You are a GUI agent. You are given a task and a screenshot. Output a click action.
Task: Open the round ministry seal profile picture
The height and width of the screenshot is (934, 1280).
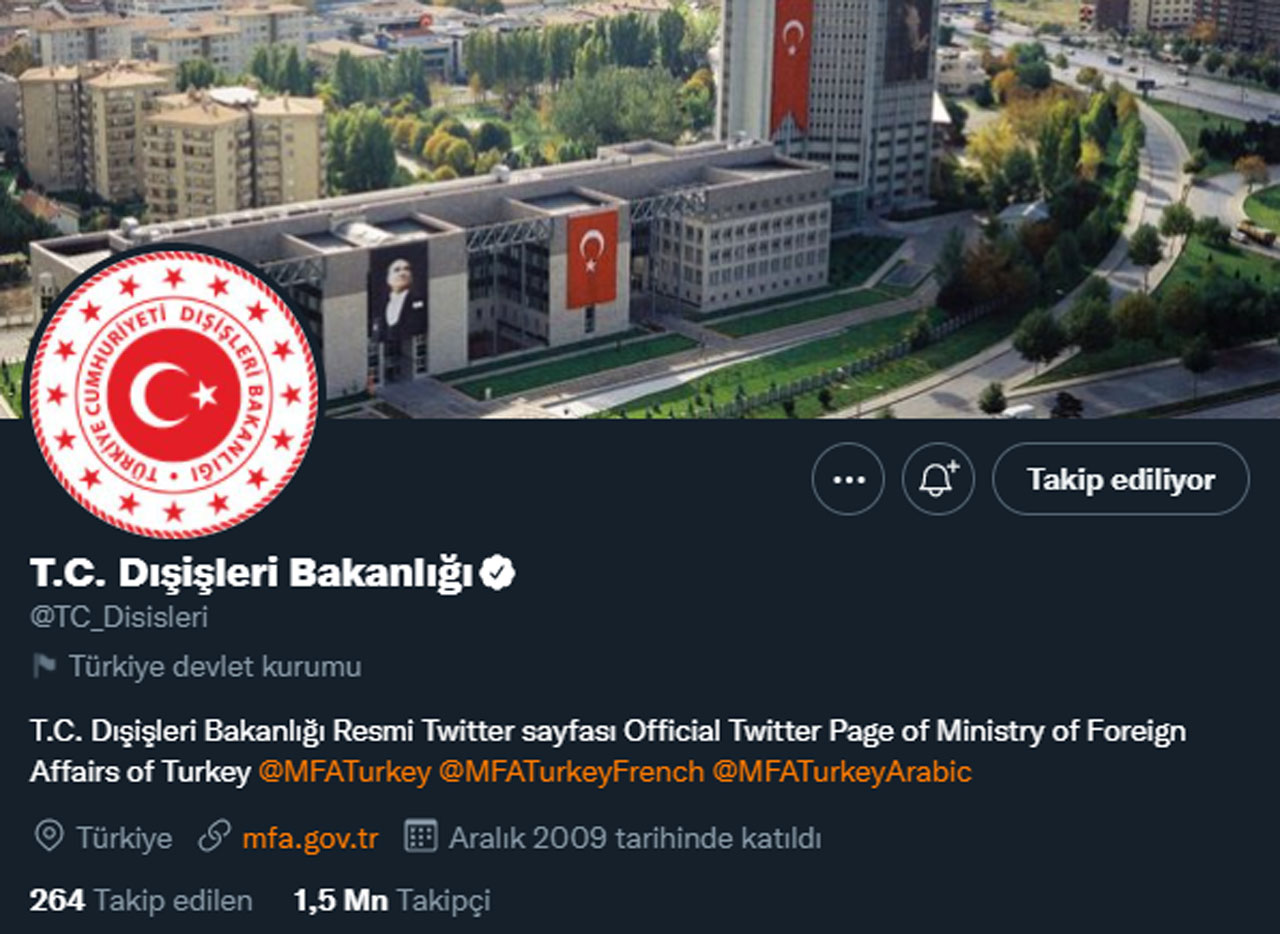(173, 394)
